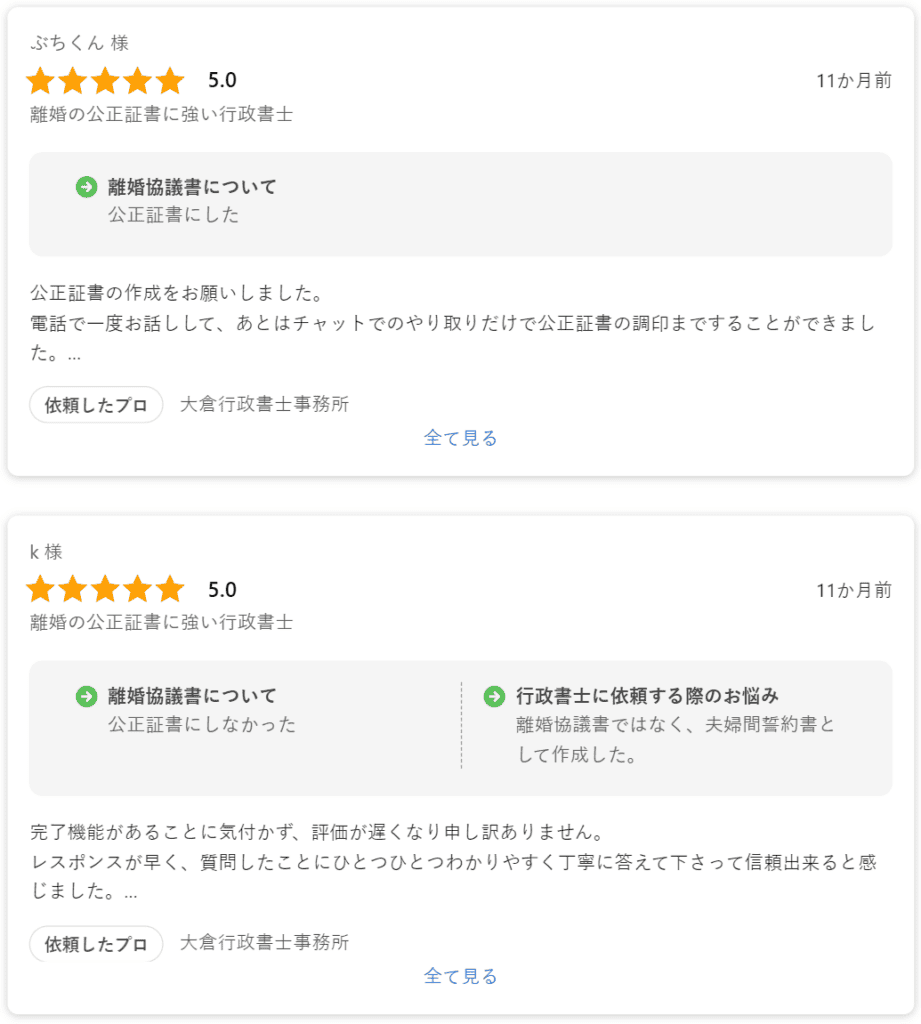Image resolution: width=921 pixels, height=1024 pixels.
Task: Open 大倉行政書士事務所 in ぷちくん's review
Action: (x=264, y=405)
